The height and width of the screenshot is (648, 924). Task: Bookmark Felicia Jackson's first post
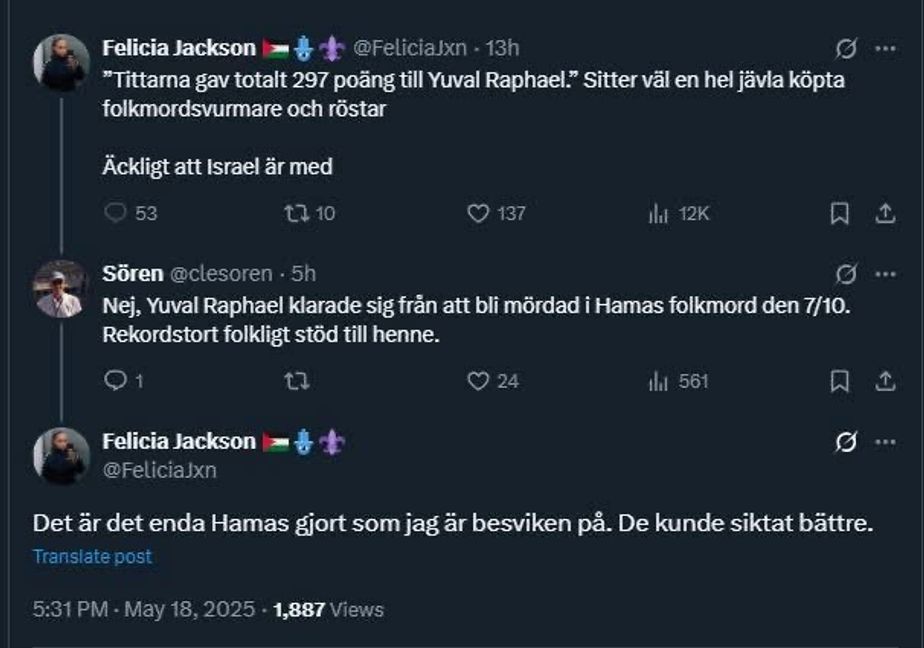tap(841, 213)
